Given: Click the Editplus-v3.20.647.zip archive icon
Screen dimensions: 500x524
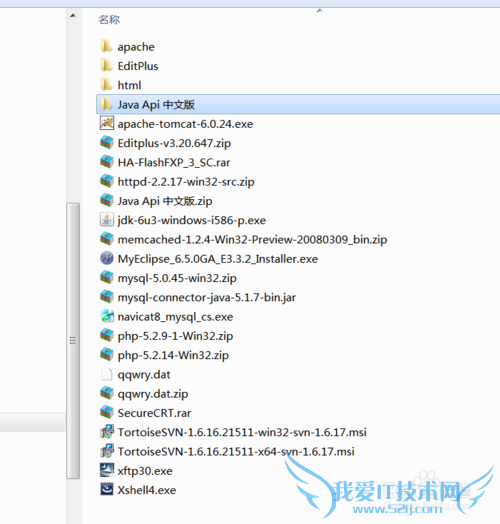Looking at the screenshot, I should point(107,143).
